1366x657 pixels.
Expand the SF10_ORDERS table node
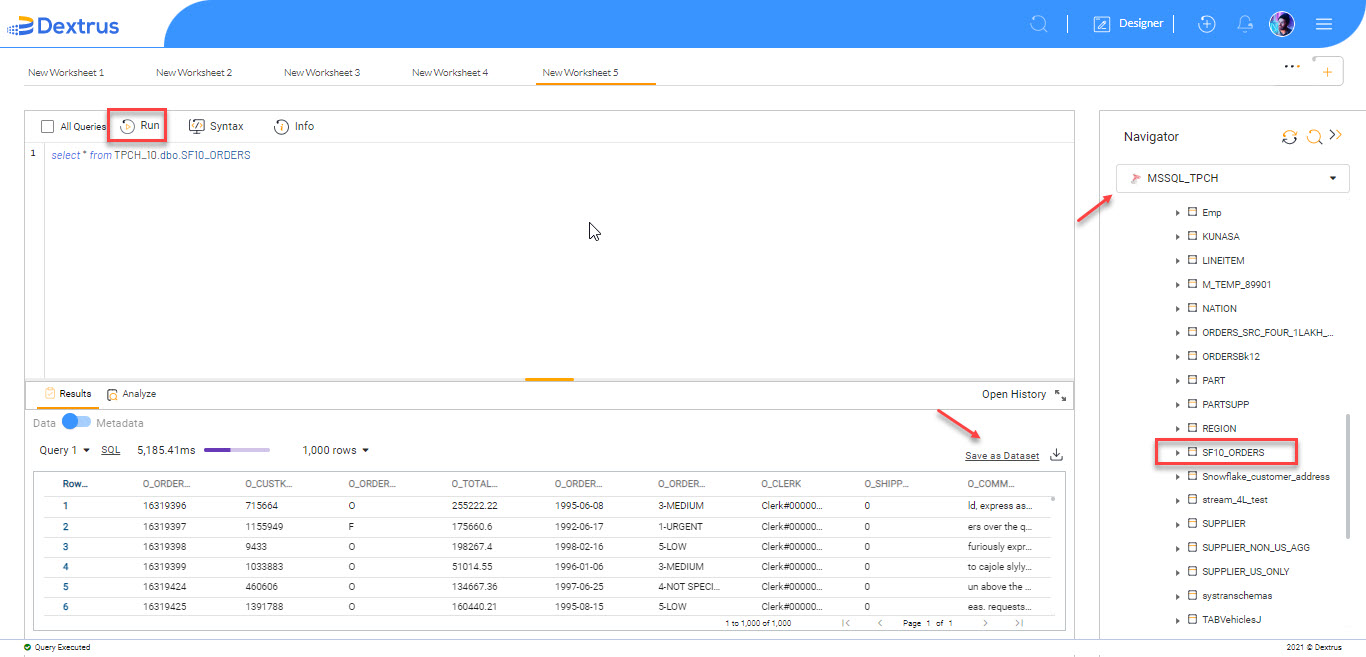tap(1178, 453)
